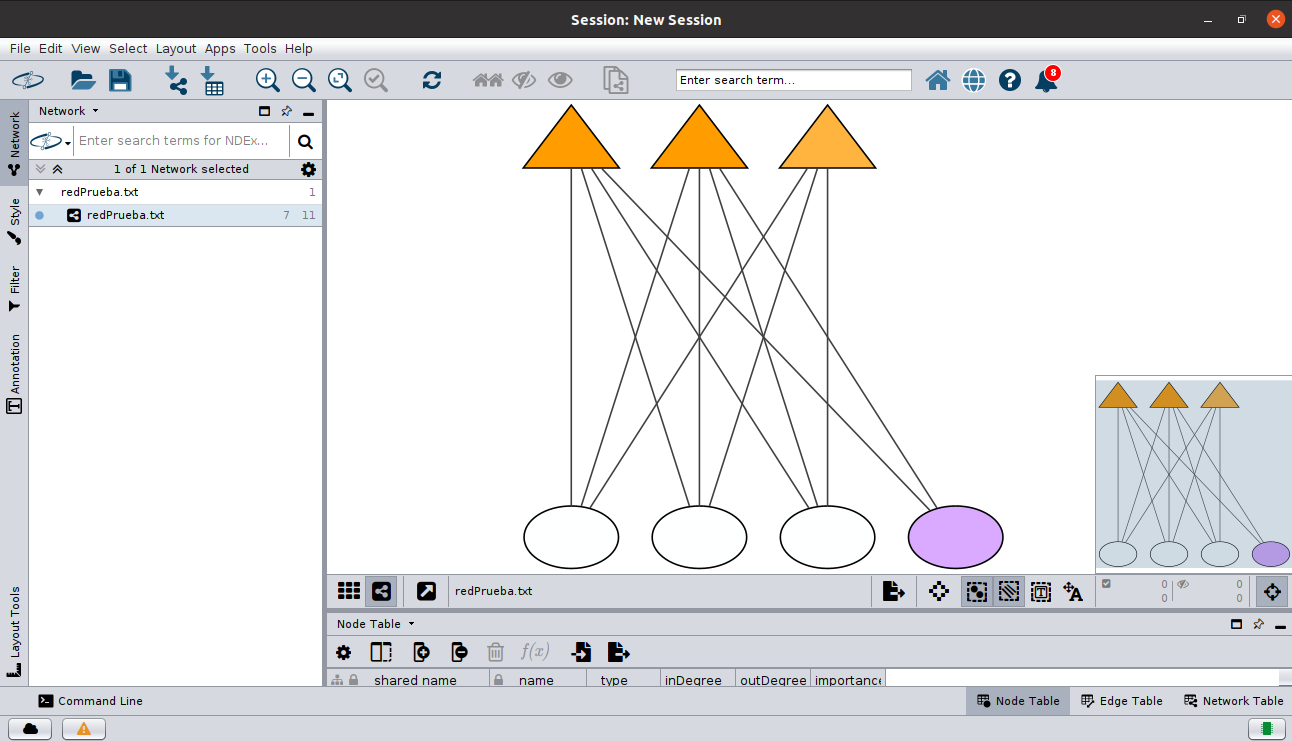The height and width of the screenshot is (741, 1292).
Task: Open the Layout menu
Action: (x=176, y=48)
